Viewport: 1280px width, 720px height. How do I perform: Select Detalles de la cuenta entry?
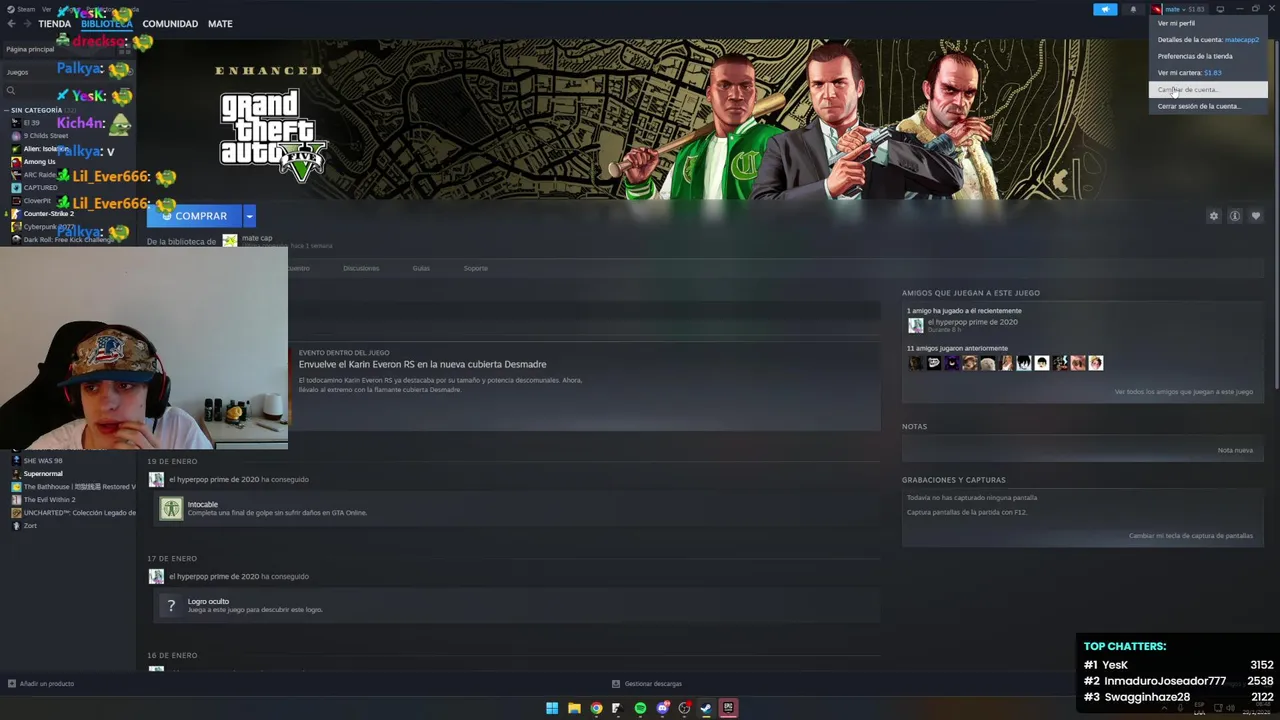(x=1208, y=40)
